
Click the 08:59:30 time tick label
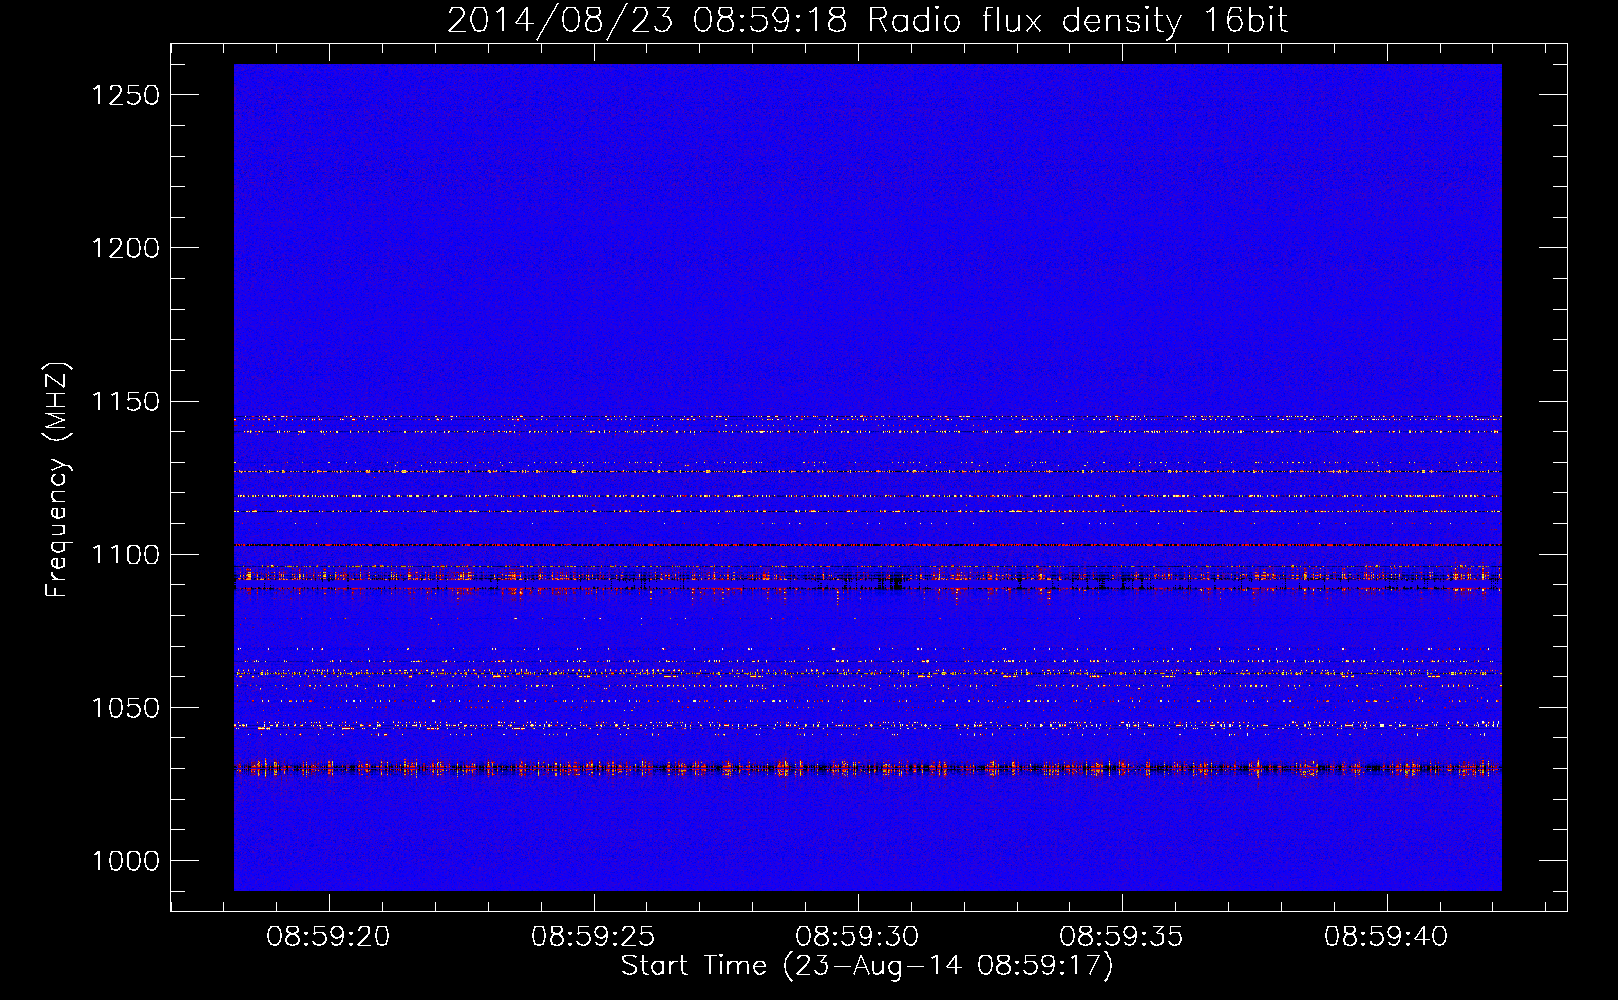pos(857,937)
